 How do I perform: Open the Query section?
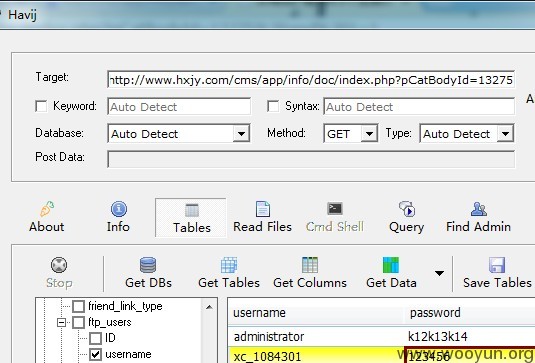pos(406,218)
